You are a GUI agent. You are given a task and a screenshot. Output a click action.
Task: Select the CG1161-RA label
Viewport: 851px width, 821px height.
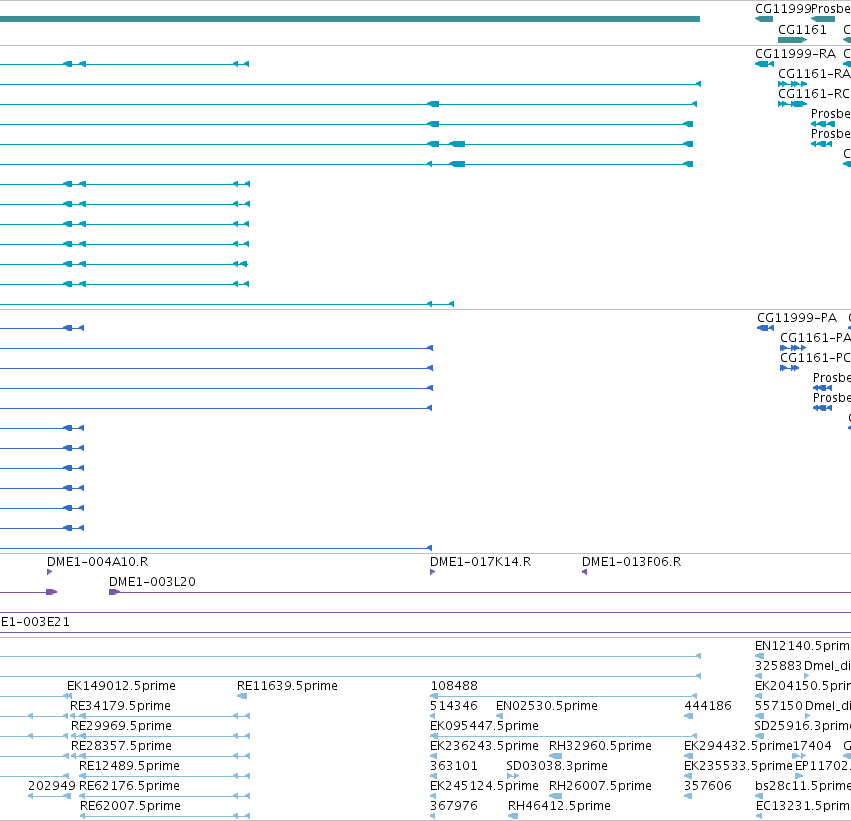[814, 73]
